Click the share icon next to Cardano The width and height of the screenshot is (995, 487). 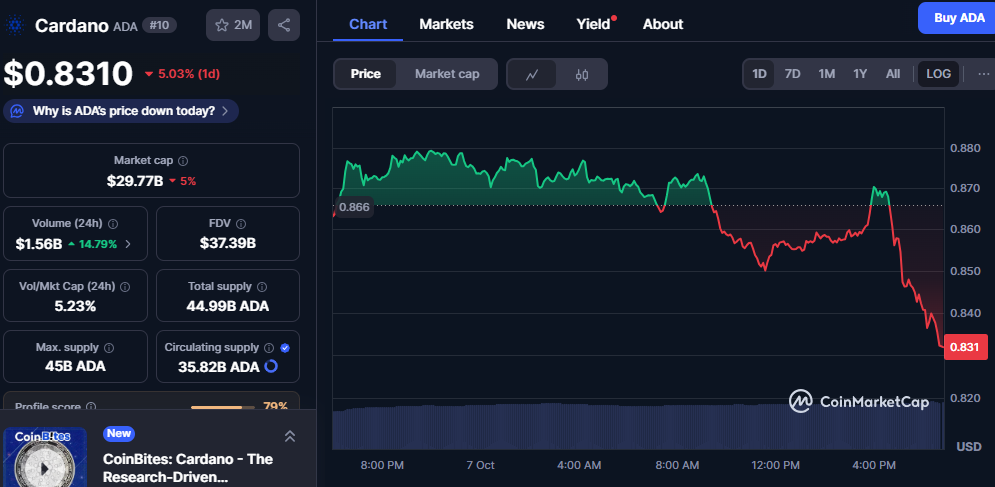pos(284,25)
